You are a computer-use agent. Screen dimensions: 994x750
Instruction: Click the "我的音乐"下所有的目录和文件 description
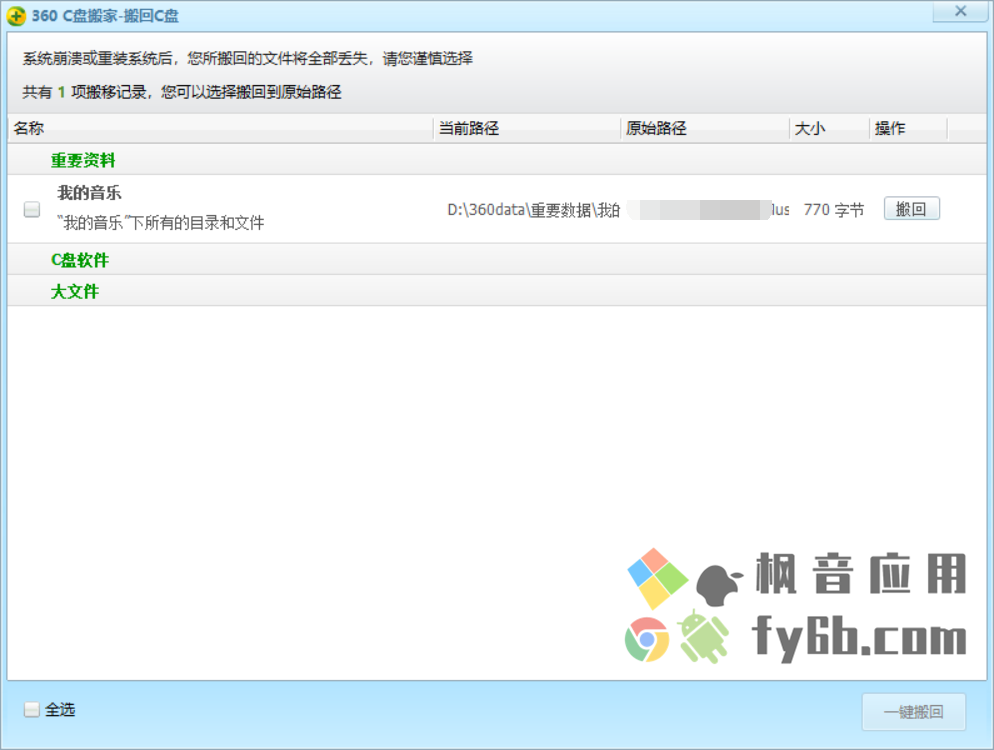click(160, 223)
